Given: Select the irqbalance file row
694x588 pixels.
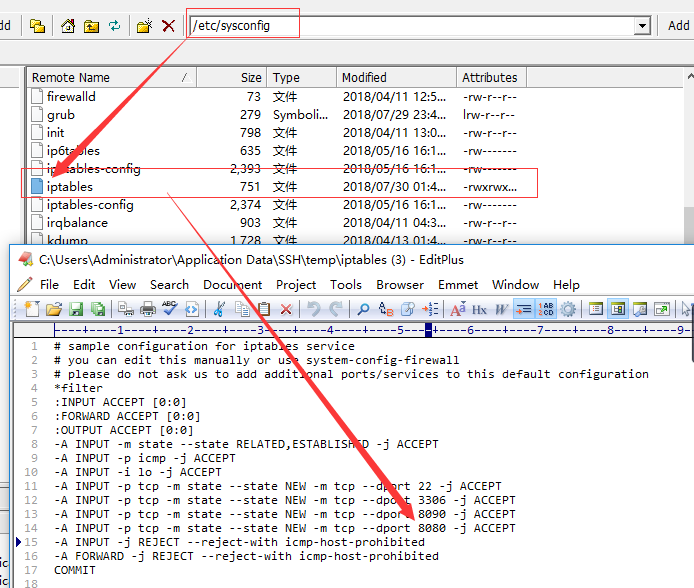Looking at the screenshot, I should coord(274,223).
